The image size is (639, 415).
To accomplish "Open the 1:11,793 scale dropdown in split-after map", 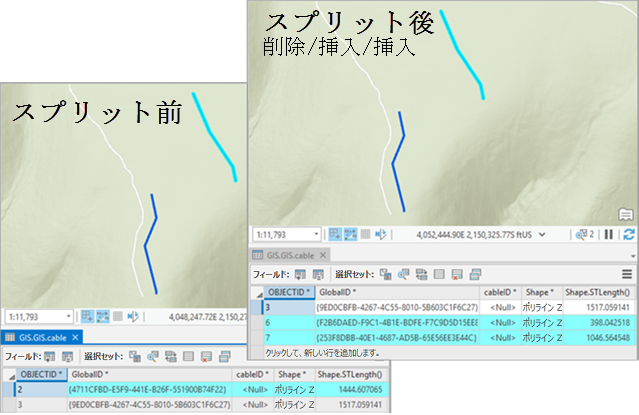I will click(x=317, y=234).
